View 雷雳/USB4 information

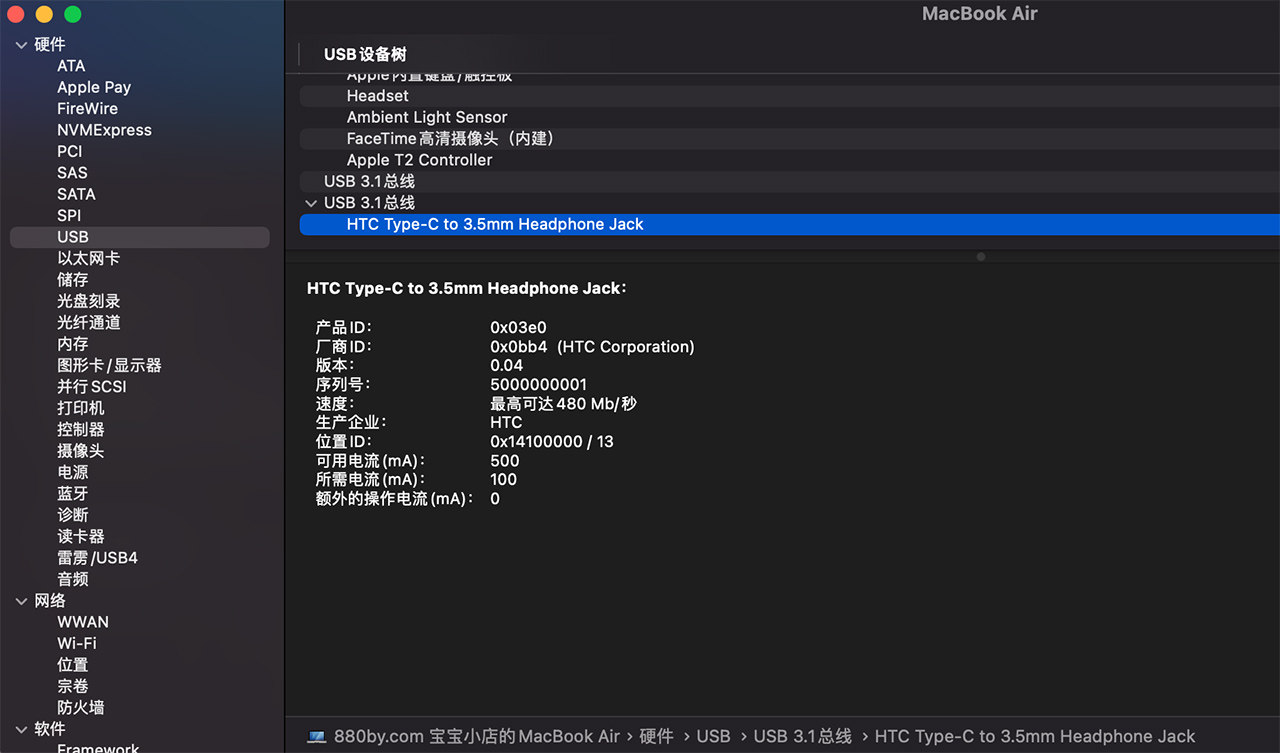point(97,558)
